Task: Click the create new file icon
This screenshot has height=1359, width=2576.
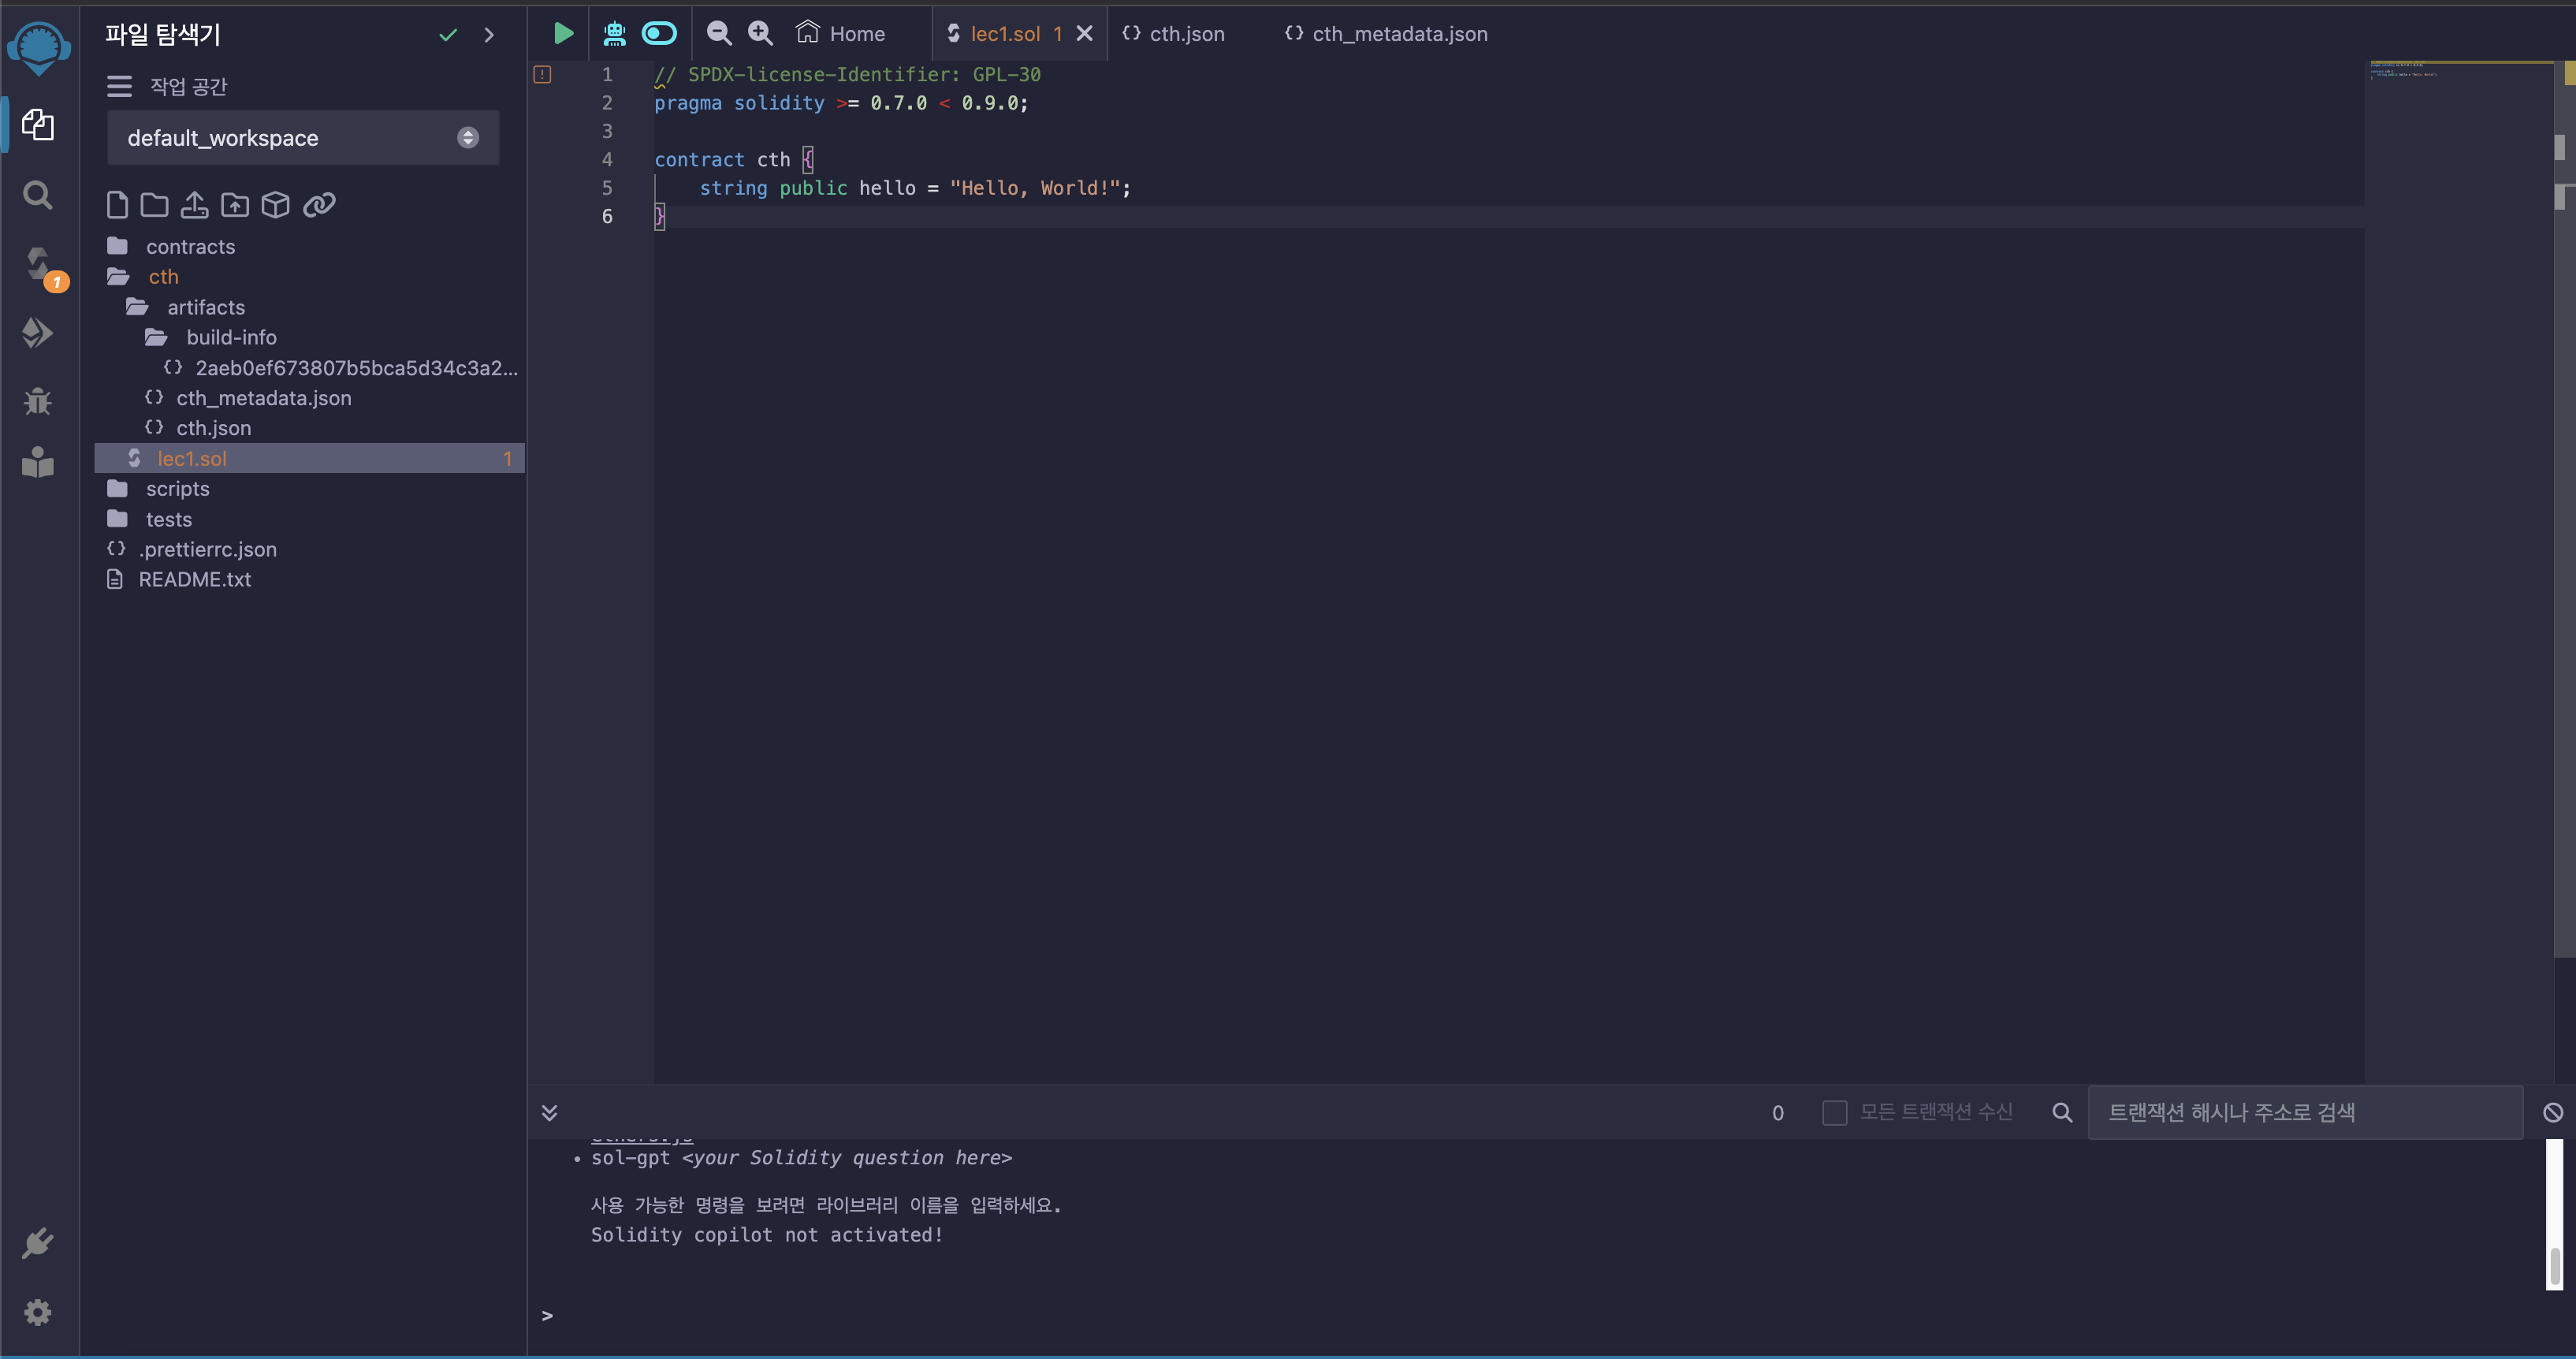Action: tap(117, 205)
